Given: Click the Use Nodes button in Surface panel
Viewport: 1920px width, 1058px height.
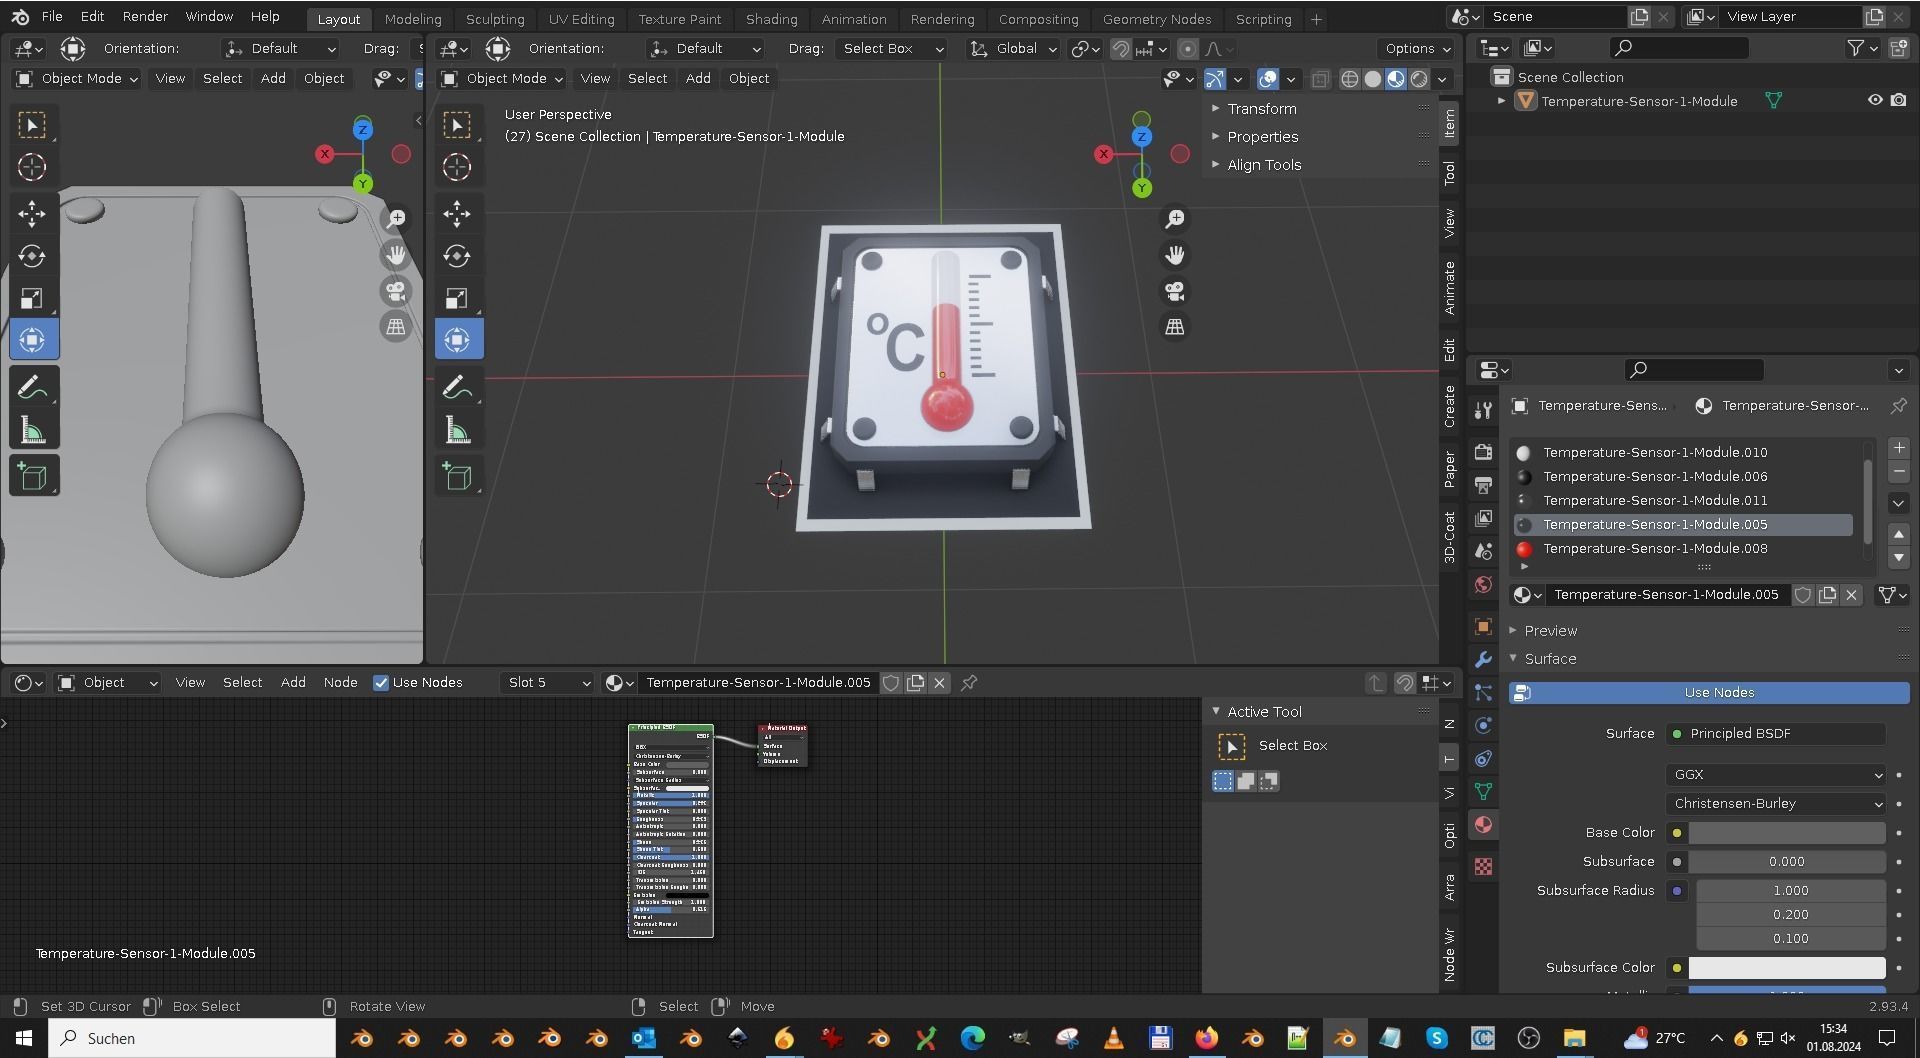Looking at the screenshot, I should tap(1709, 693).
